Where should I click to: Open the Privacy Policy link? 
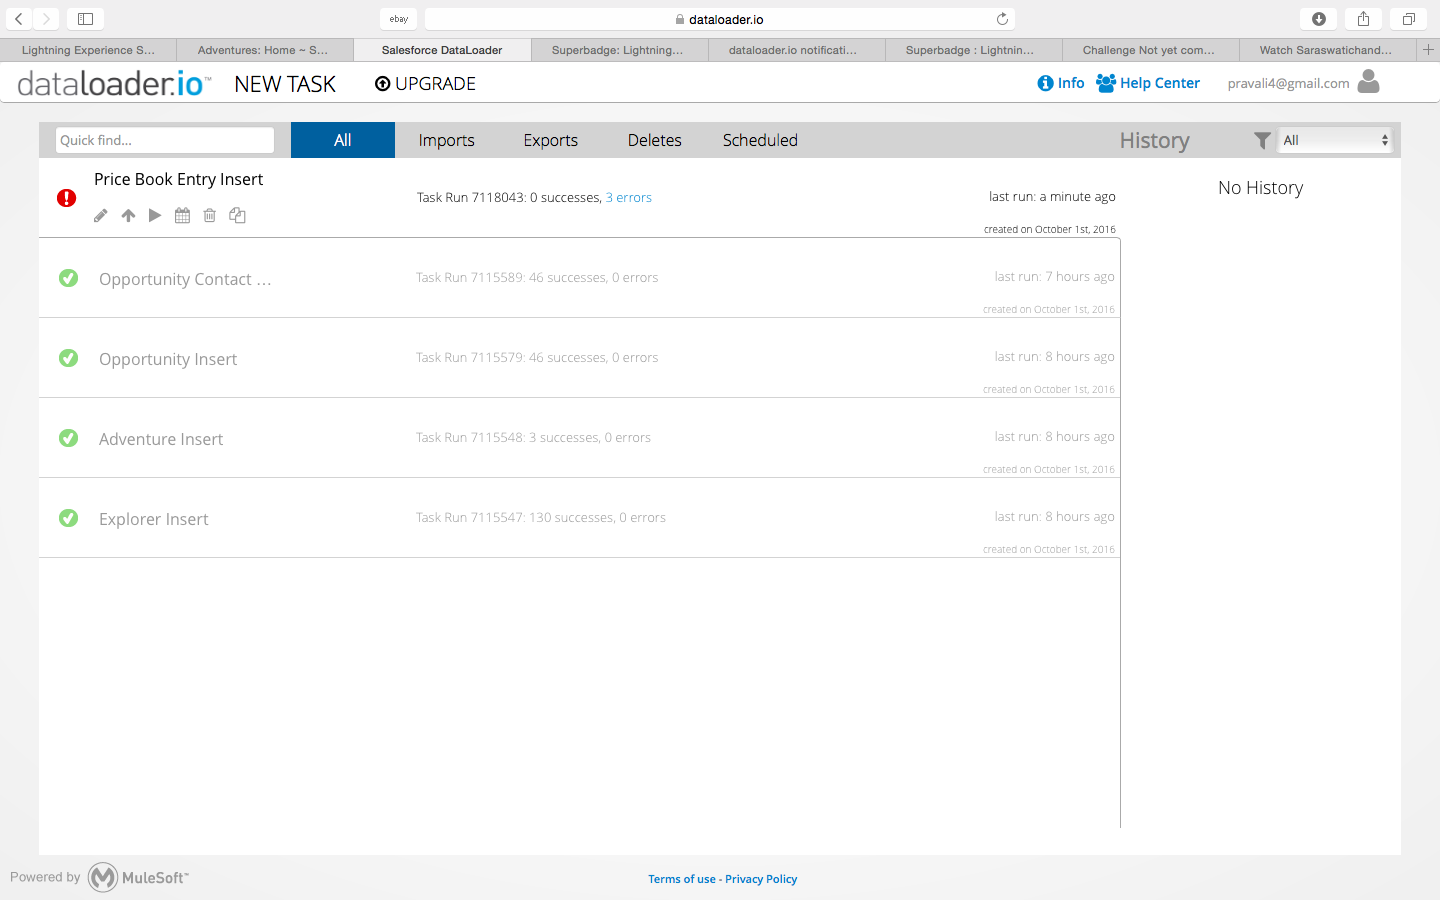(x=761, y=879)
